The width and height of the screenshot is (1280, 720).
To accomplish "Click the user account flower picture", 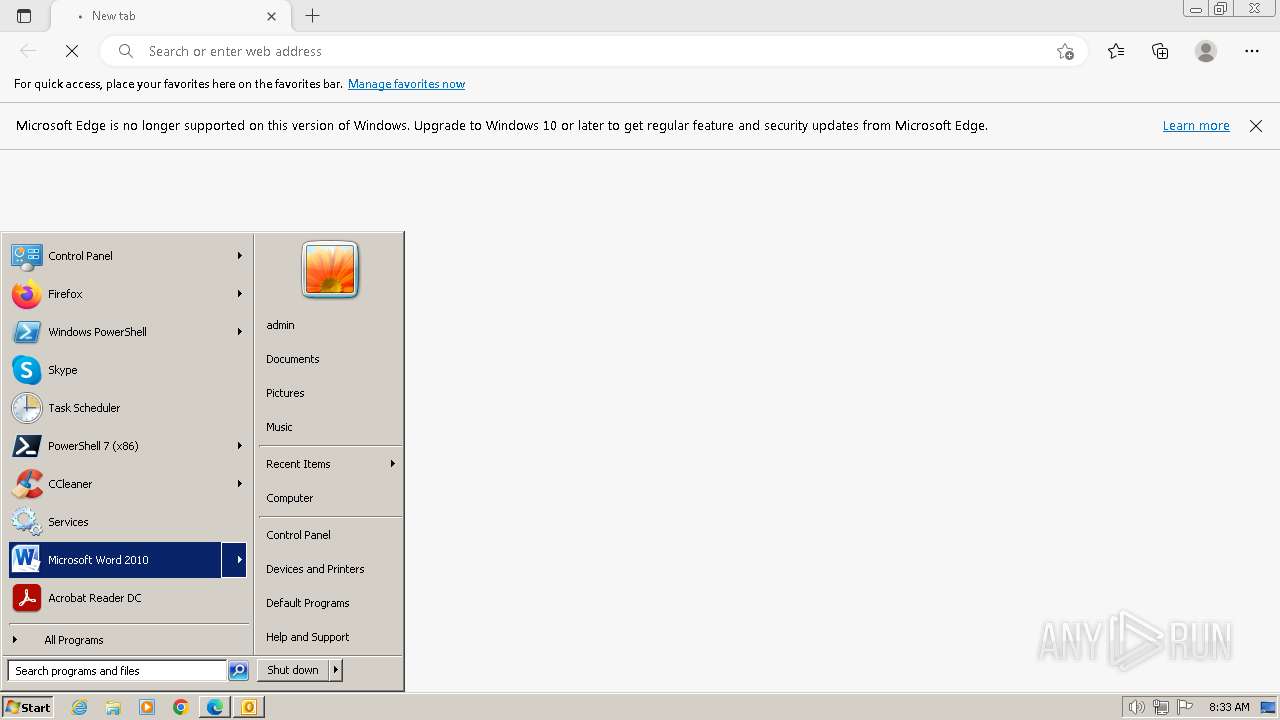I will tap(330, 270).
